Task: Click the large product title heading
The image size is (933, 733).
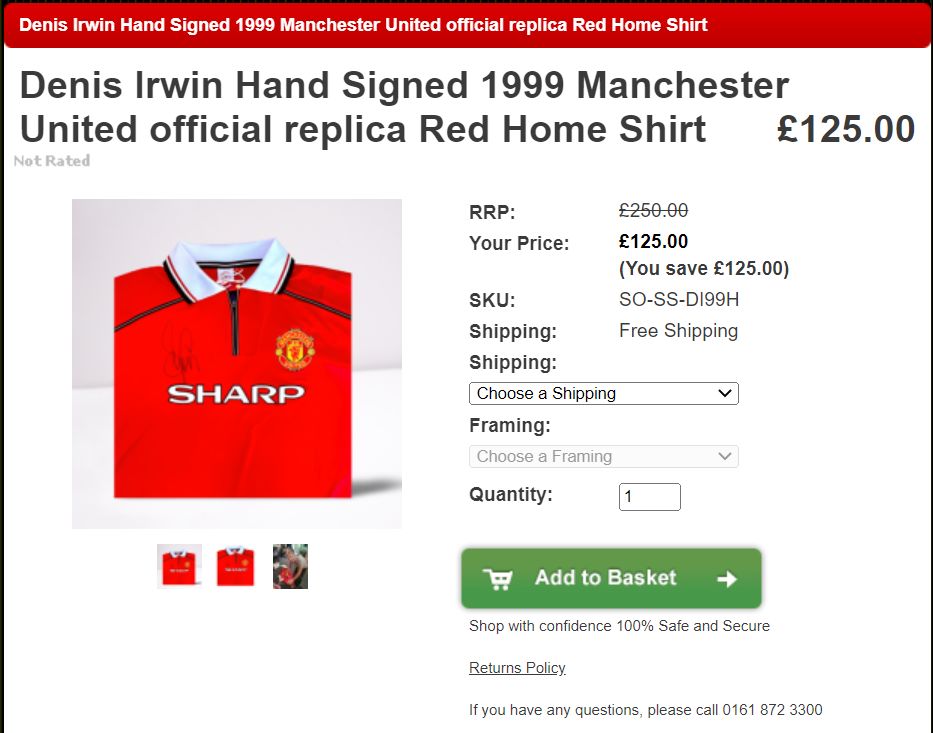Action: click(x=405, y=107)
